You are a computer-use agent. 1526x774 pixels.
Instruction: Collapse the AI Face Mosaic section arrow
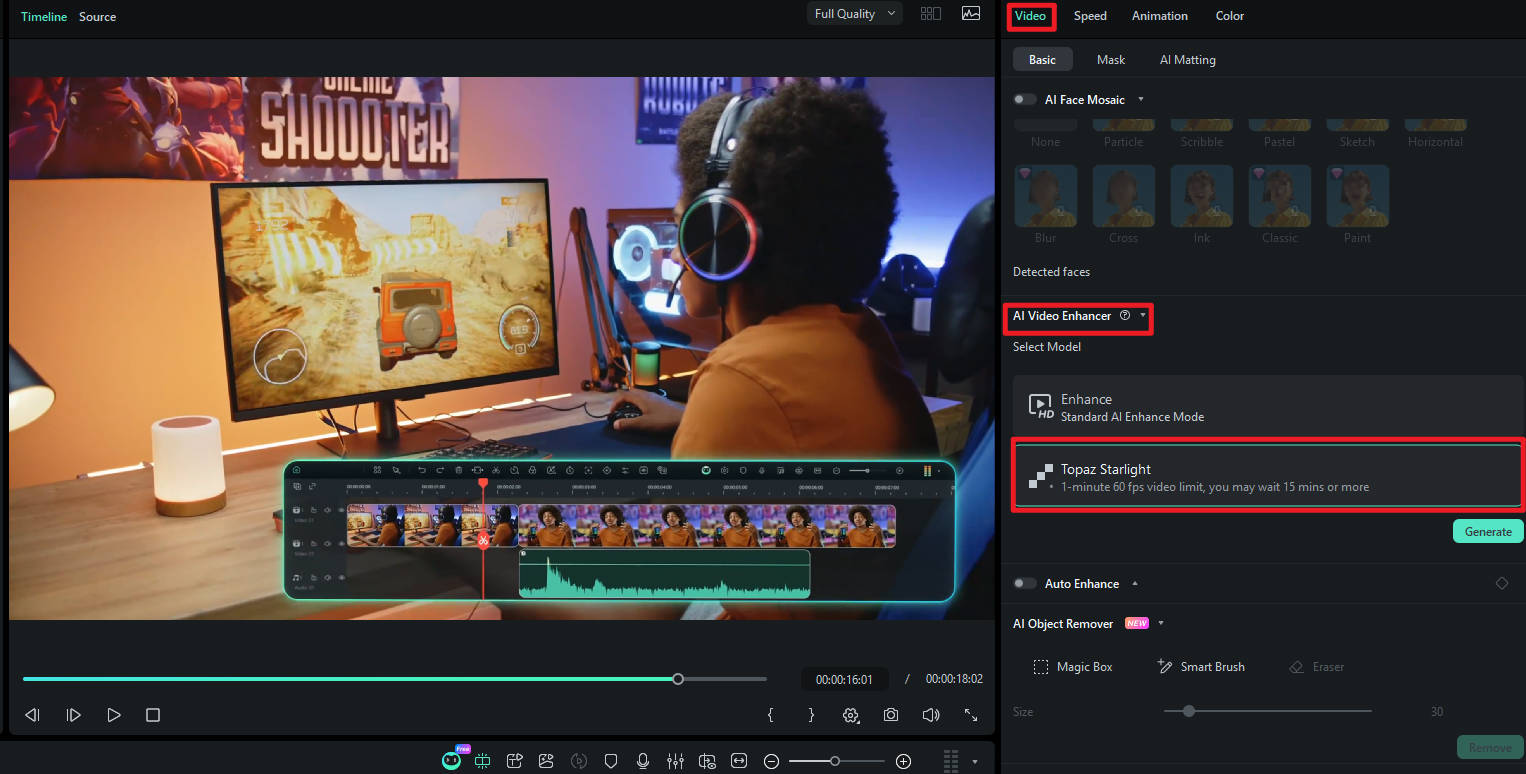(x=1141, y=100)
